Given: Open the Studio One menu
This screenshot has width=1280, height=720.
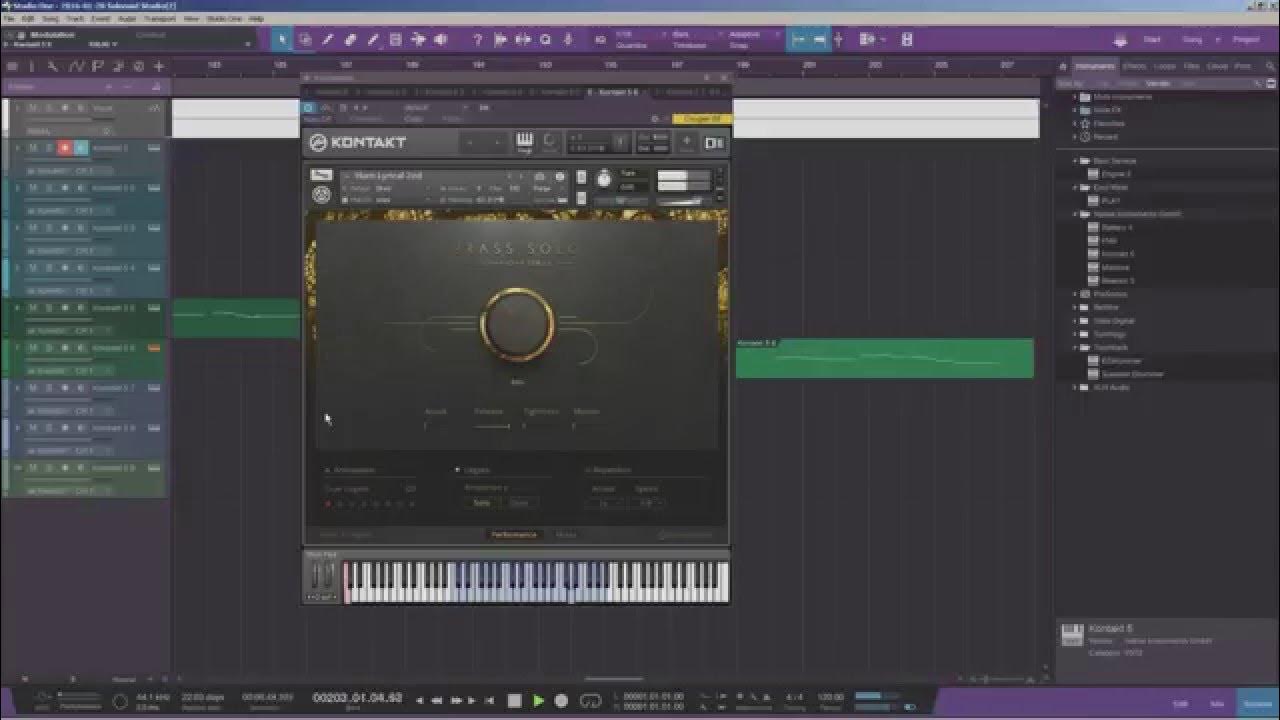Looking at the screenshot, I should [x=224, y=18].
